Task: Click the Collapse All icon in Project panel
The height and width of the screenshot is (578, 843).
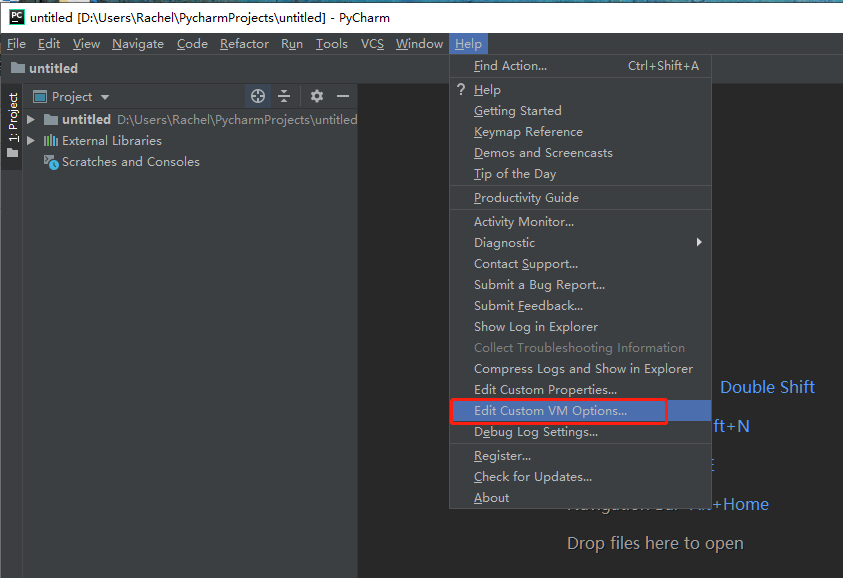Action: click(284, 96)
